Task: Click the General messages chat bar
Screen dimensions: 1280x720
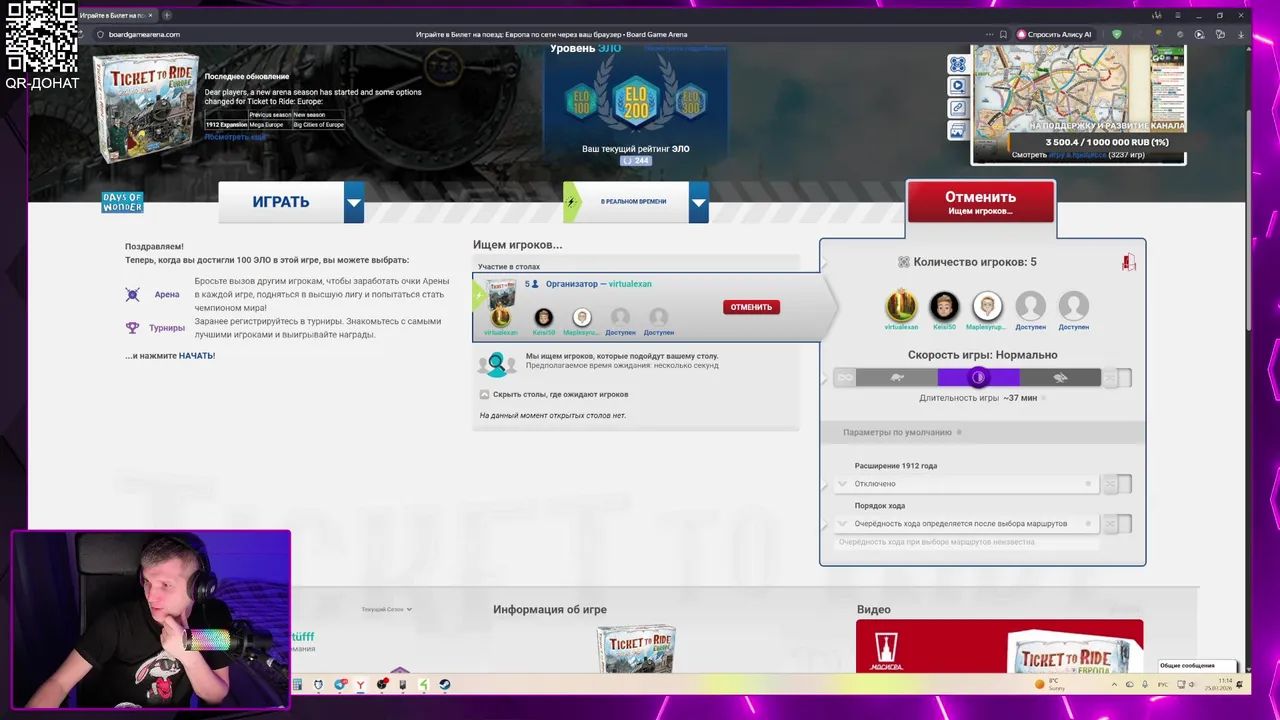Action: [x=1197, y=666]
